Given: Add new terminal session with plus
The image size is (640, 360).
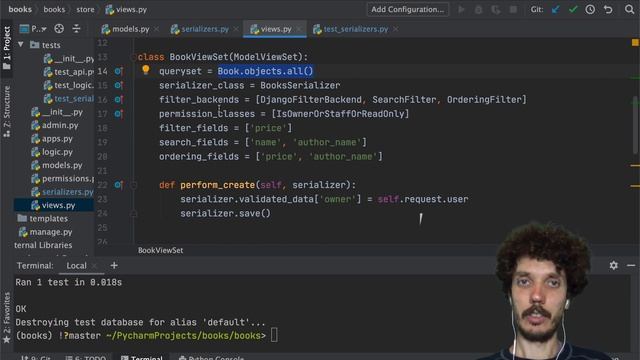Looking at the screenshot, I should (x=114, y=265).
